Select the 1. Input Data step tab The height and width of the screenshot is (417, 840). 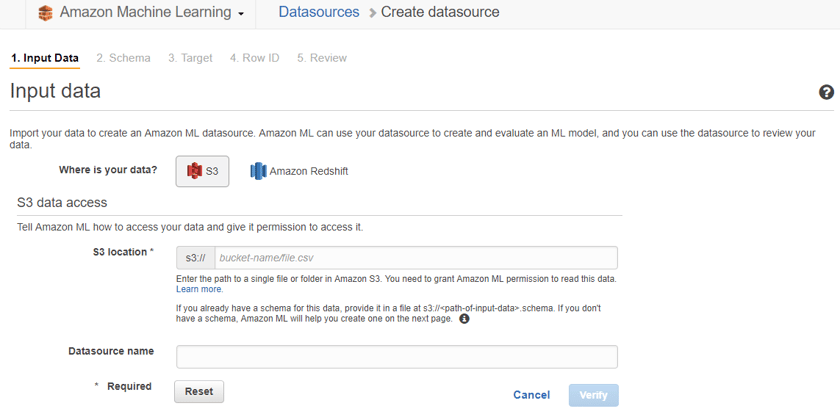(45, 58)
